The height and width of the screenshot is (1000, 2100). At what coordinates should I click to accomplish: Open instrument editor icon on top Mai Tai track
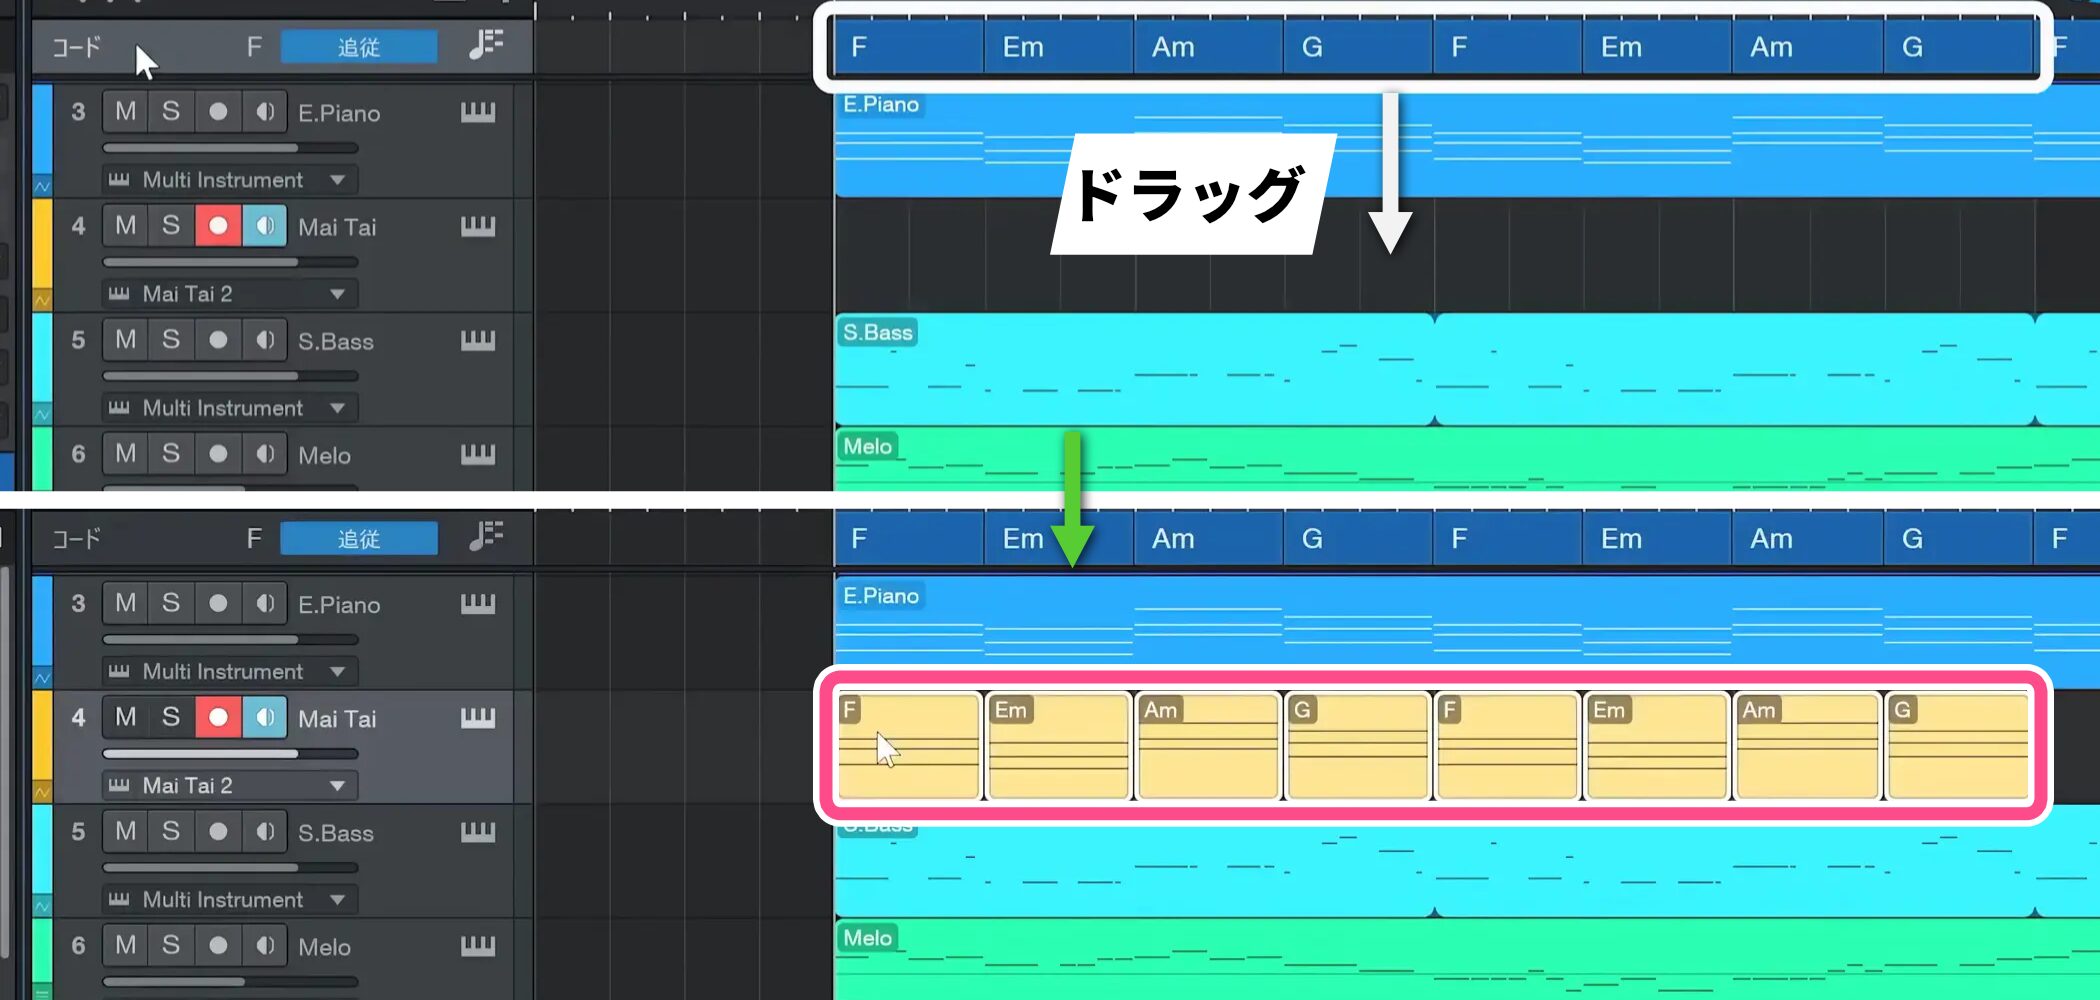(x=477, y=226)
